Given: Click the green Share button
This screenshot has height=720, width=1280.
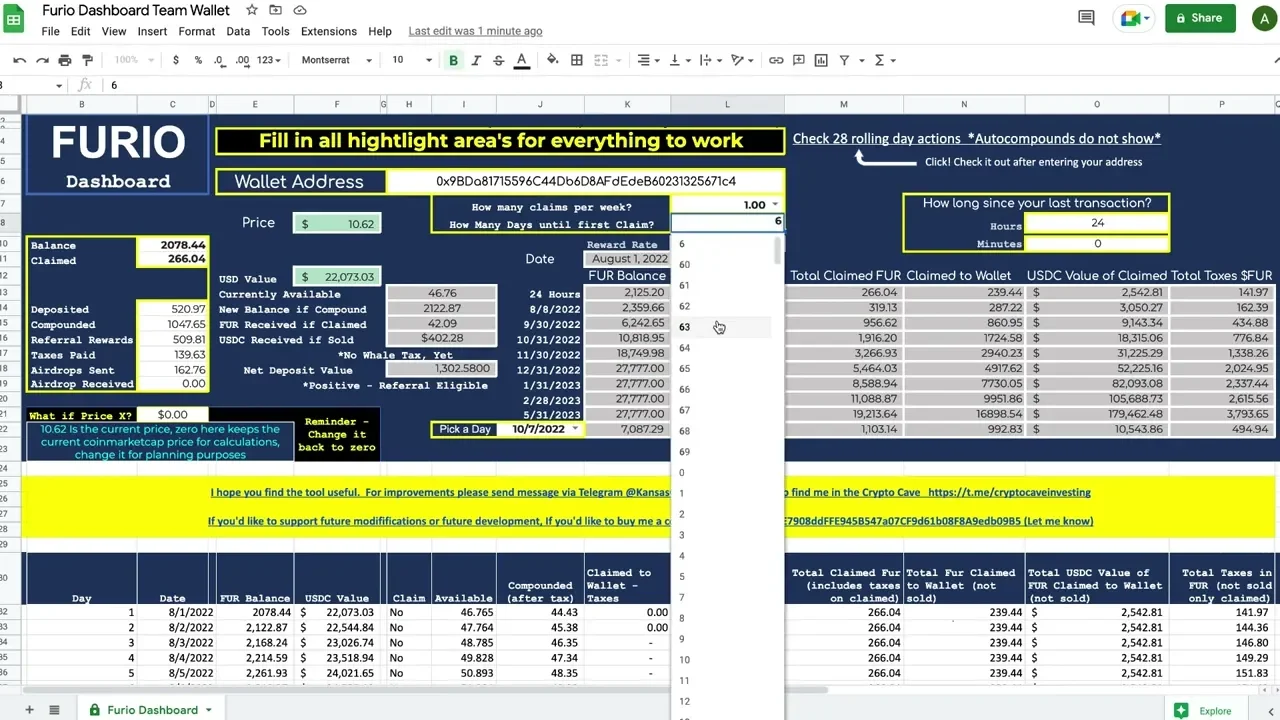Looking at the screenshot, I should (1199, 18).
